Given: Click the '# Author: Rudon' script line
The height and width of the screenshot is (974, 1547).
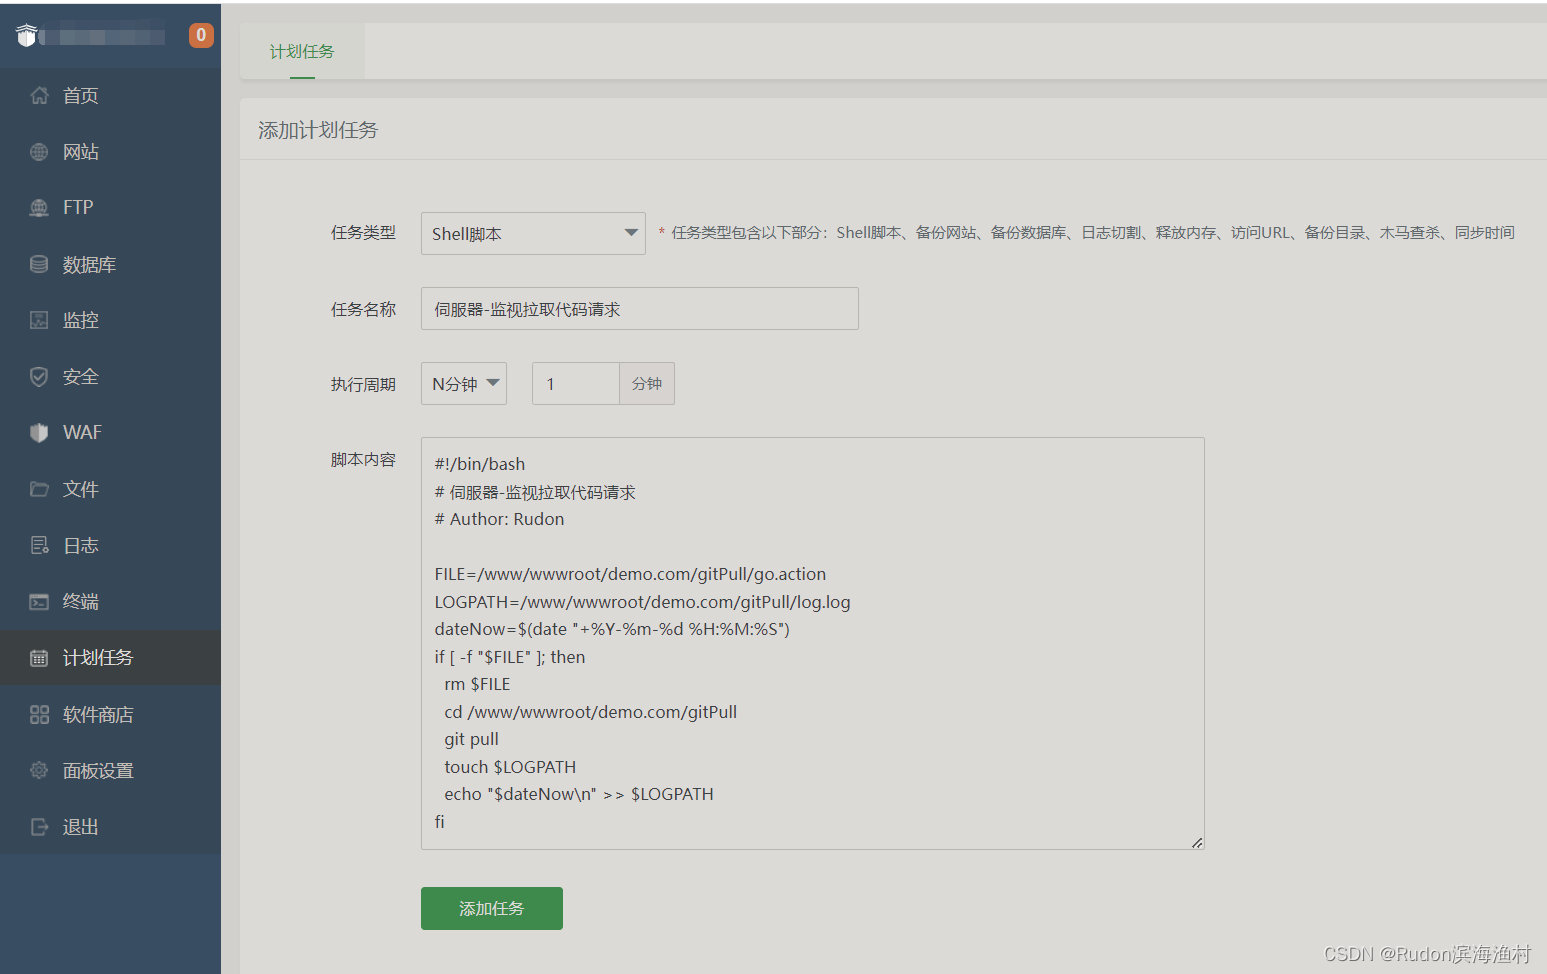Looking at the screenshot, I should (499, 519).
